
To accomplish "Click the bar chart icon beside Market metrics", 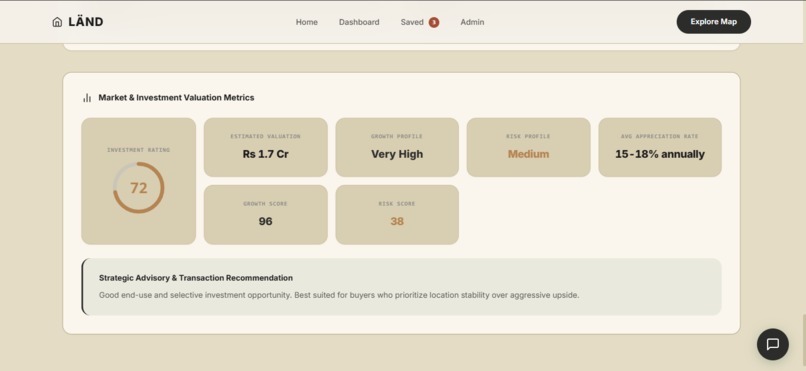I will click(87, 98).
